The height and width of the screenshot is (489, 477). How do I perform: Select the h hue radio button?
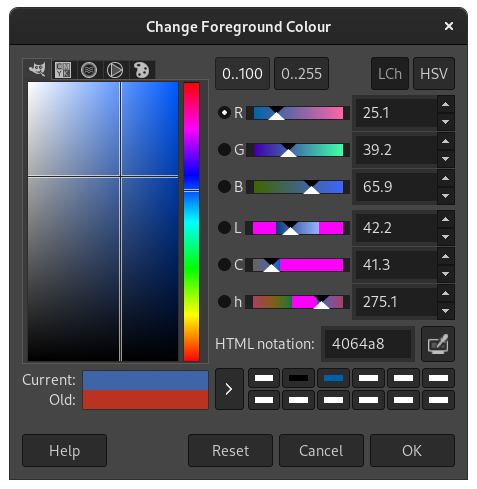click(x=224, y=302)
